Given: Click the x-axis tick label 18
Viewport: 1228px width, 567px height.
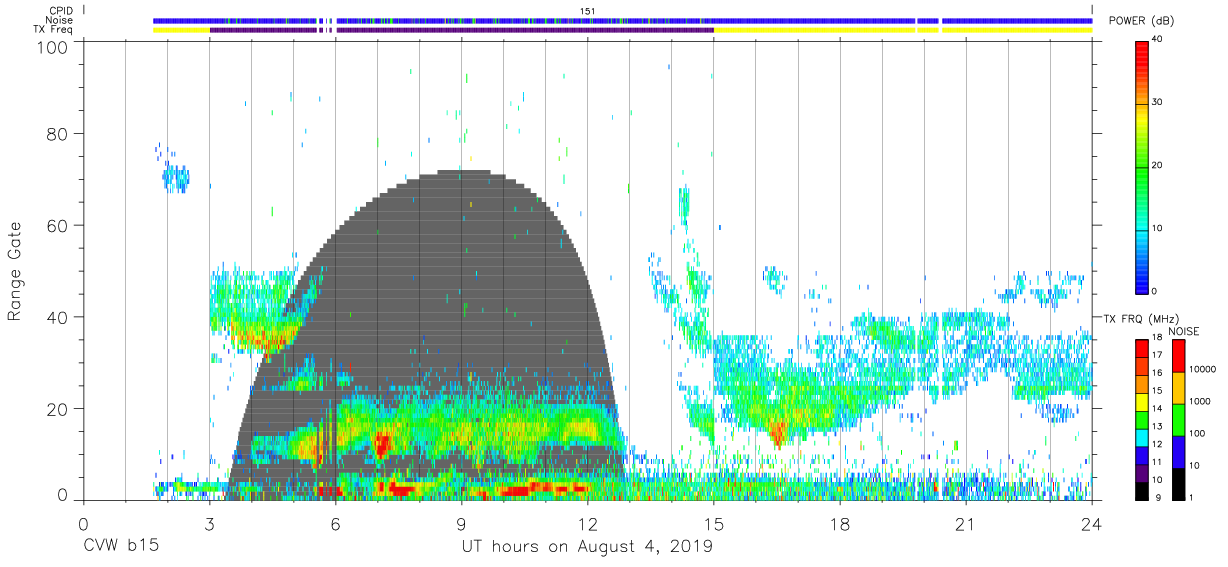Looking at the screenshot, I should 839,523.
